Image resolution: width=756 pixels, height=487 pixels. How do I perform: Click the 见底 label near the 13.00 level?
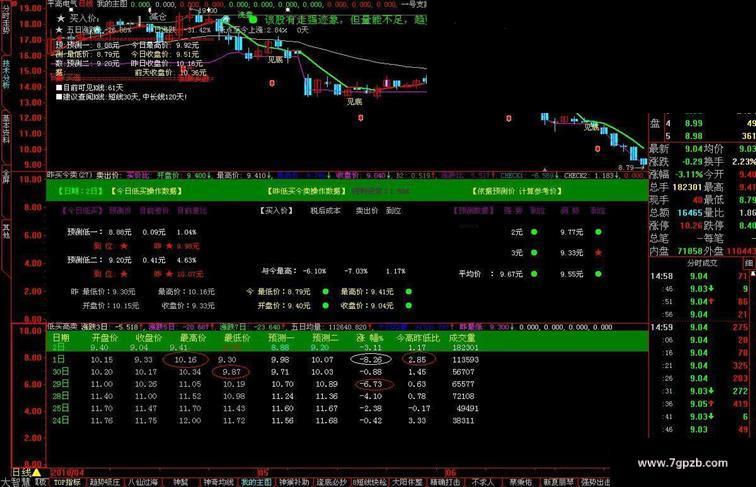click(x=354, y=102)
